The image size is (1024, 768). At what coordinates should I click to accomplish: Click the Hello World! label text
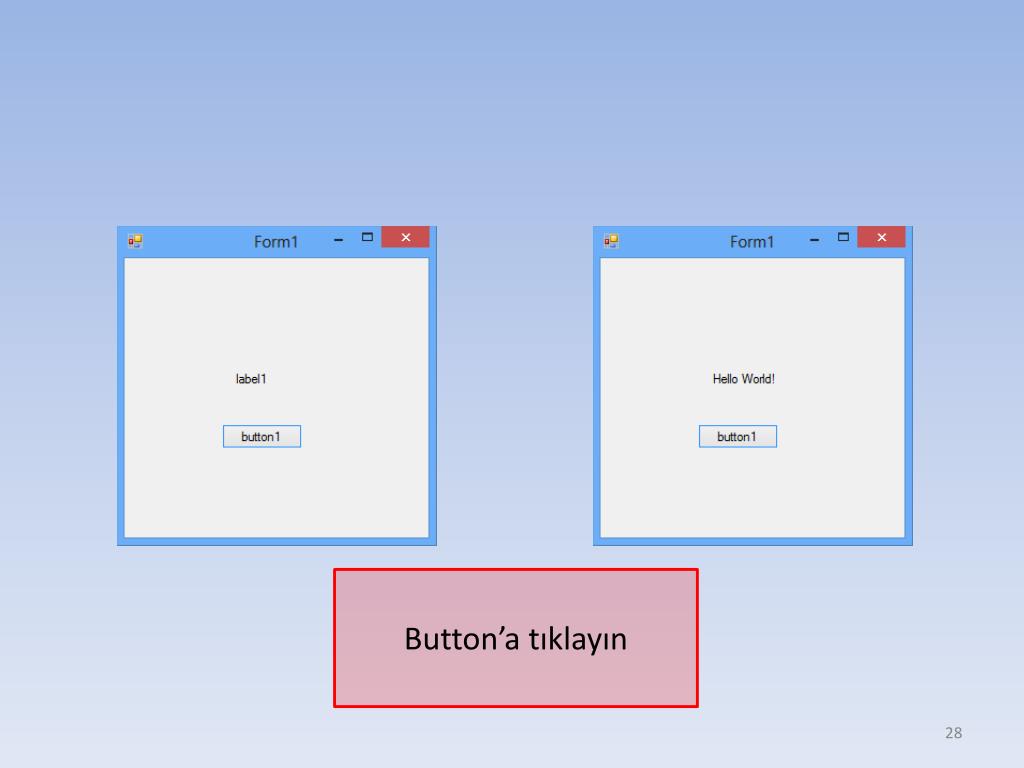click(x=743, y=379)
